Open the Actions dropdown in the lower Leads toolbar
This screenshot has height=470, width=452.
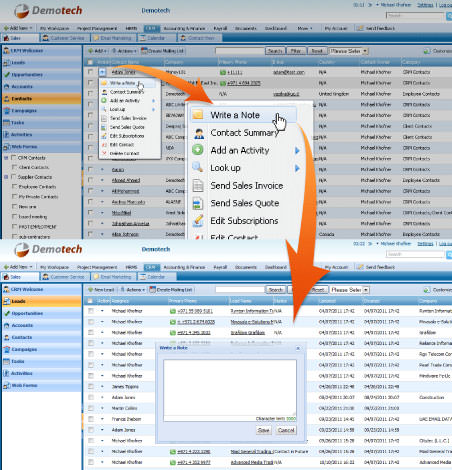133,290
